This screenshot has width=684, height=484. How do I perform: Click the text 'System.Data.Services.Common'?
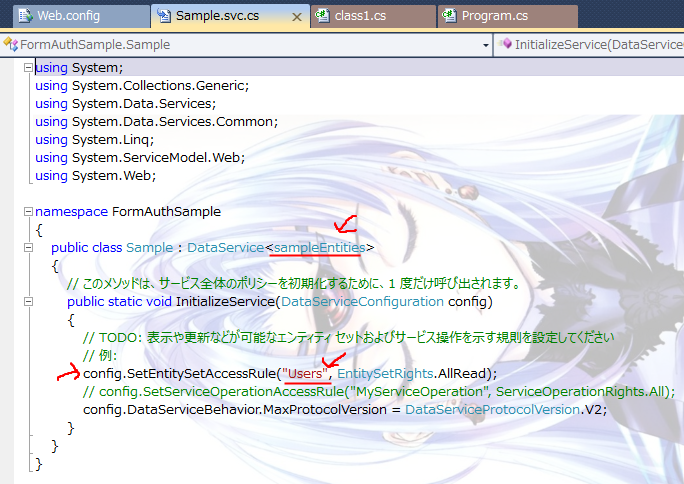pos(174,122)
